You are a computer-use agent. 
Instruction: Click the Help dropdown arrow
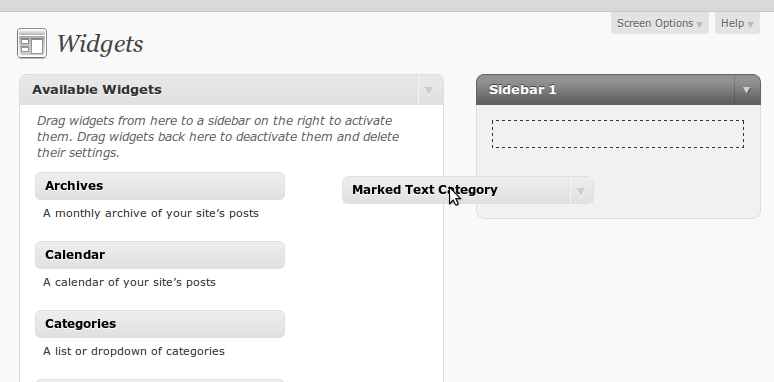point(750,24)
